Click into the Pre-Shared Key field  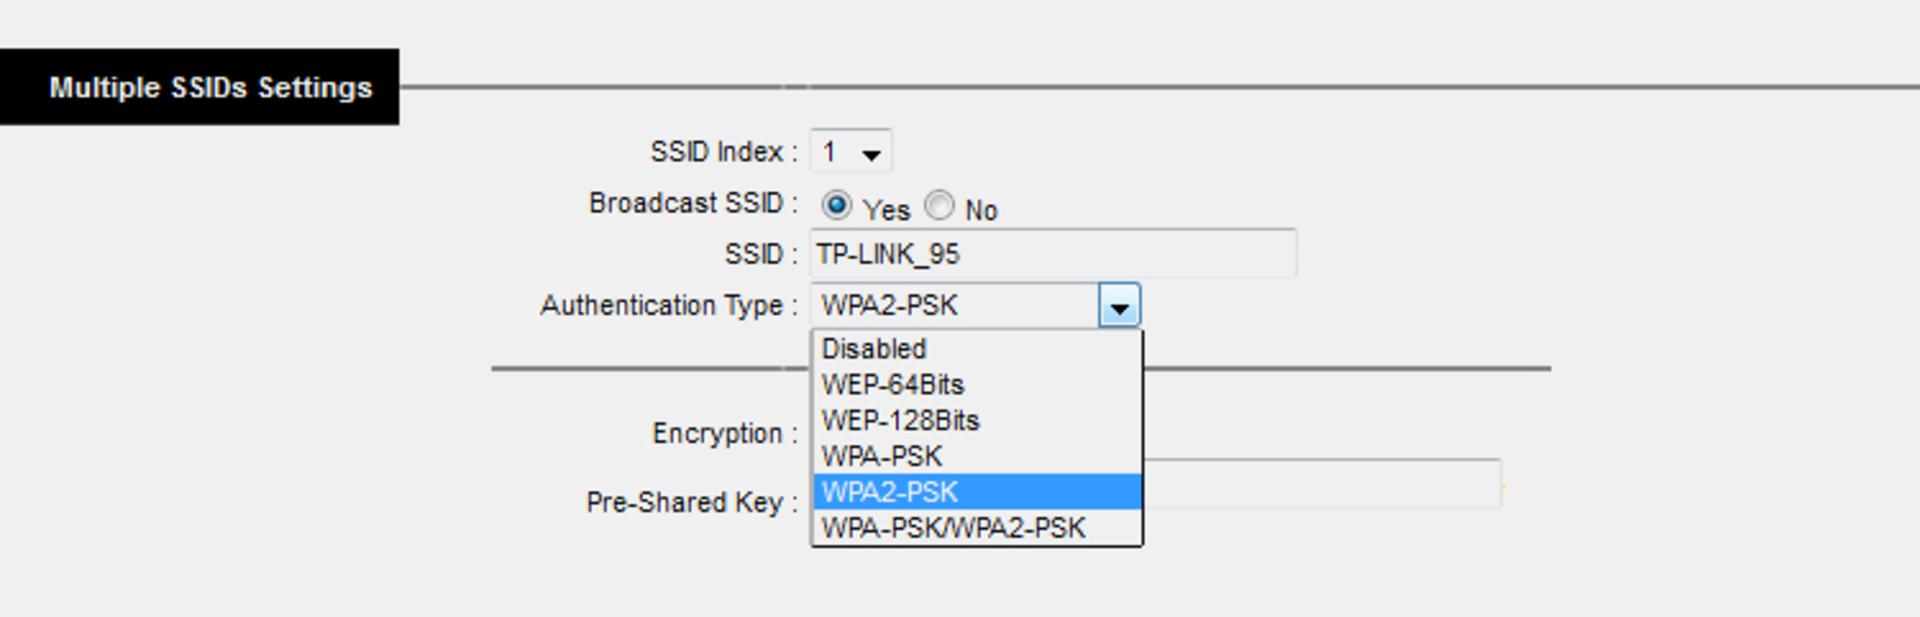(x=1321, y=484)
